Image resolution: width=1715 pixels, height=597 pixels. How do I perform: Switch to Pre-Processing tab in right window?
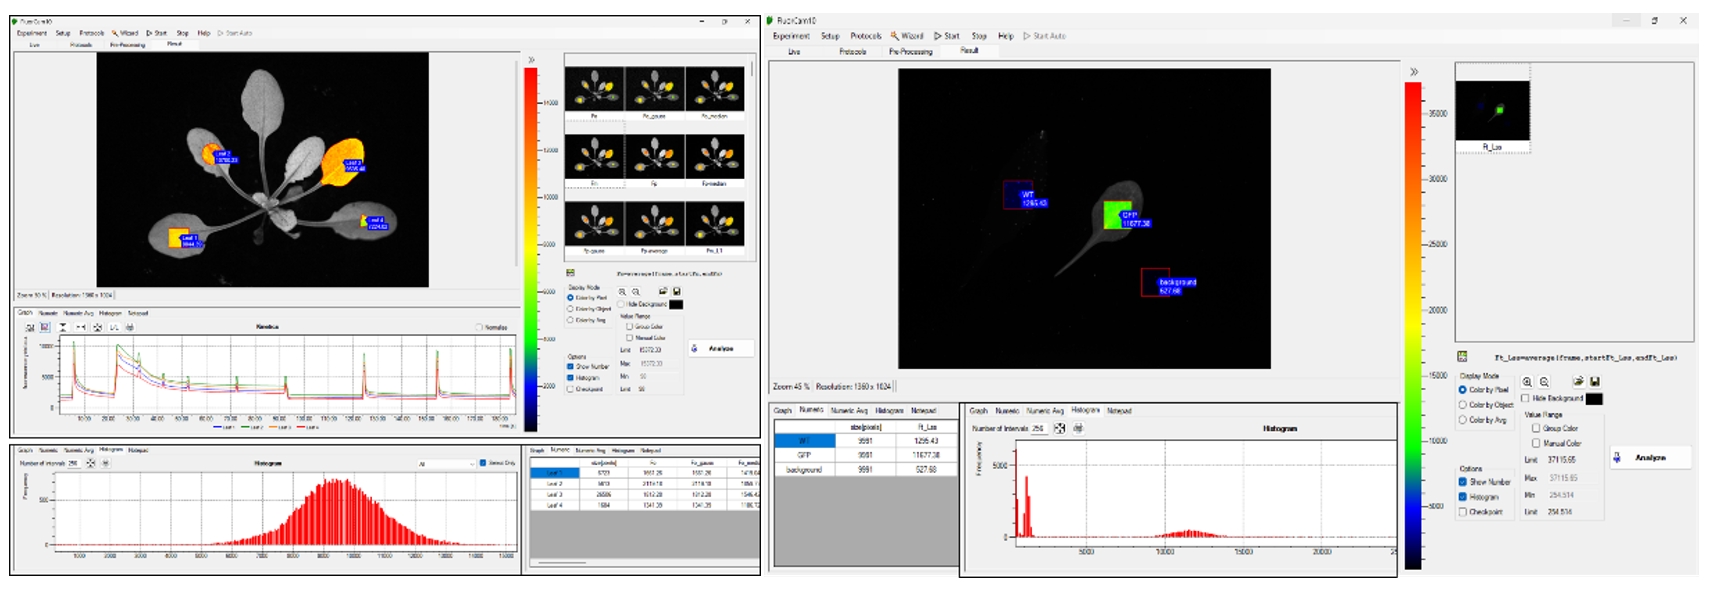910,51
